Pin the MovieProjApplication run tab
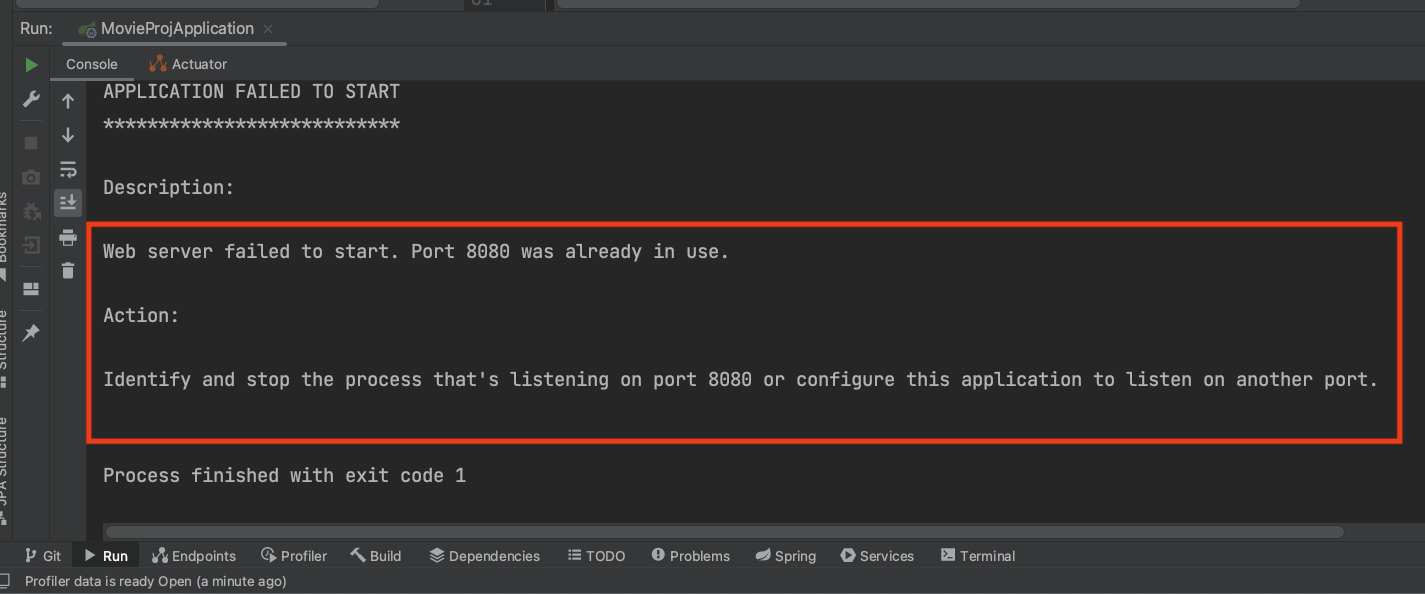 click(x=30, y=332)
